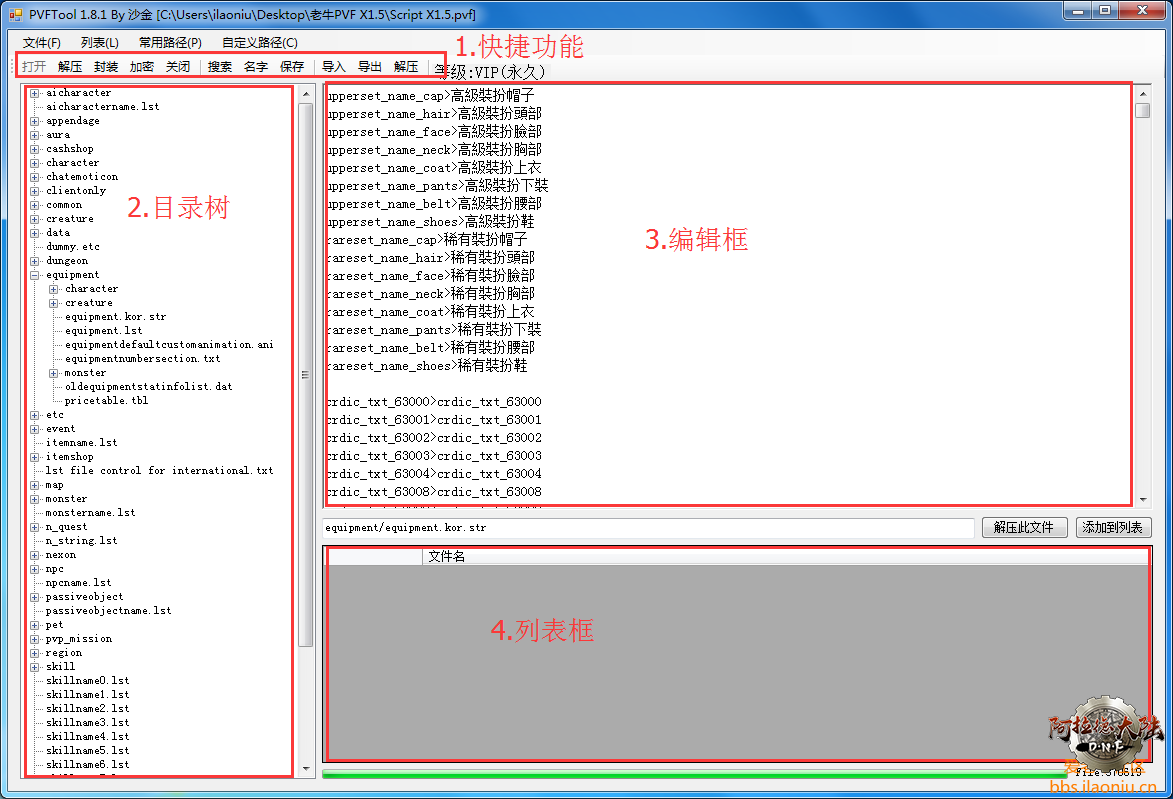The width and height of the screenshot is (1173, 799).
Task: Click the file path input field
Action: tap(647, 528)
